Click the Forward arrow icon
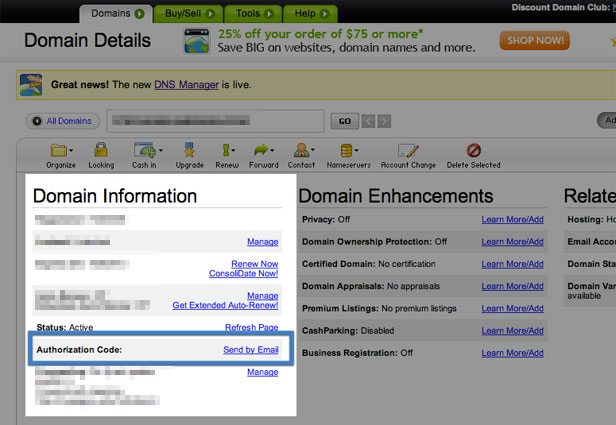This screenshot has width=616, height=425. click(x=263, y=151)
